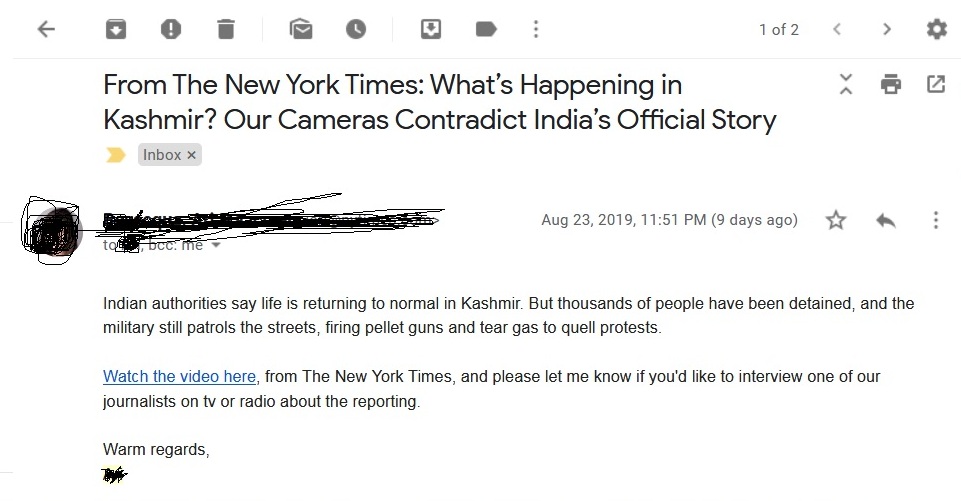The height and width of the screenshot is (501, 961).
Task: Snooze this email with clock icon
Action: 356,29
